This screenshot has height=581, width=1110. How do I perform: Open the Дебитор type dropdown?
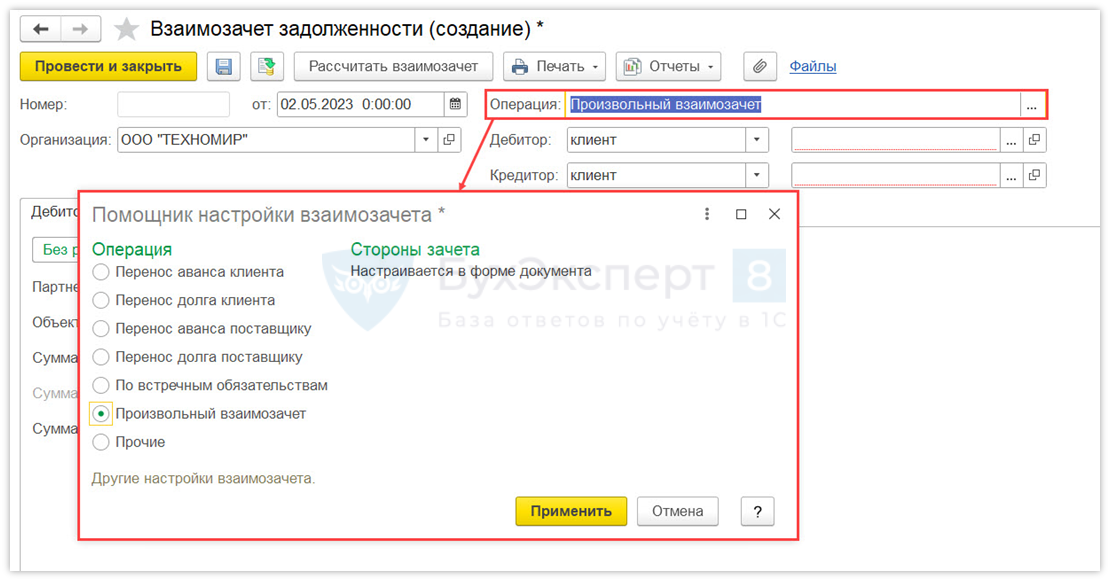click(756, 140)
